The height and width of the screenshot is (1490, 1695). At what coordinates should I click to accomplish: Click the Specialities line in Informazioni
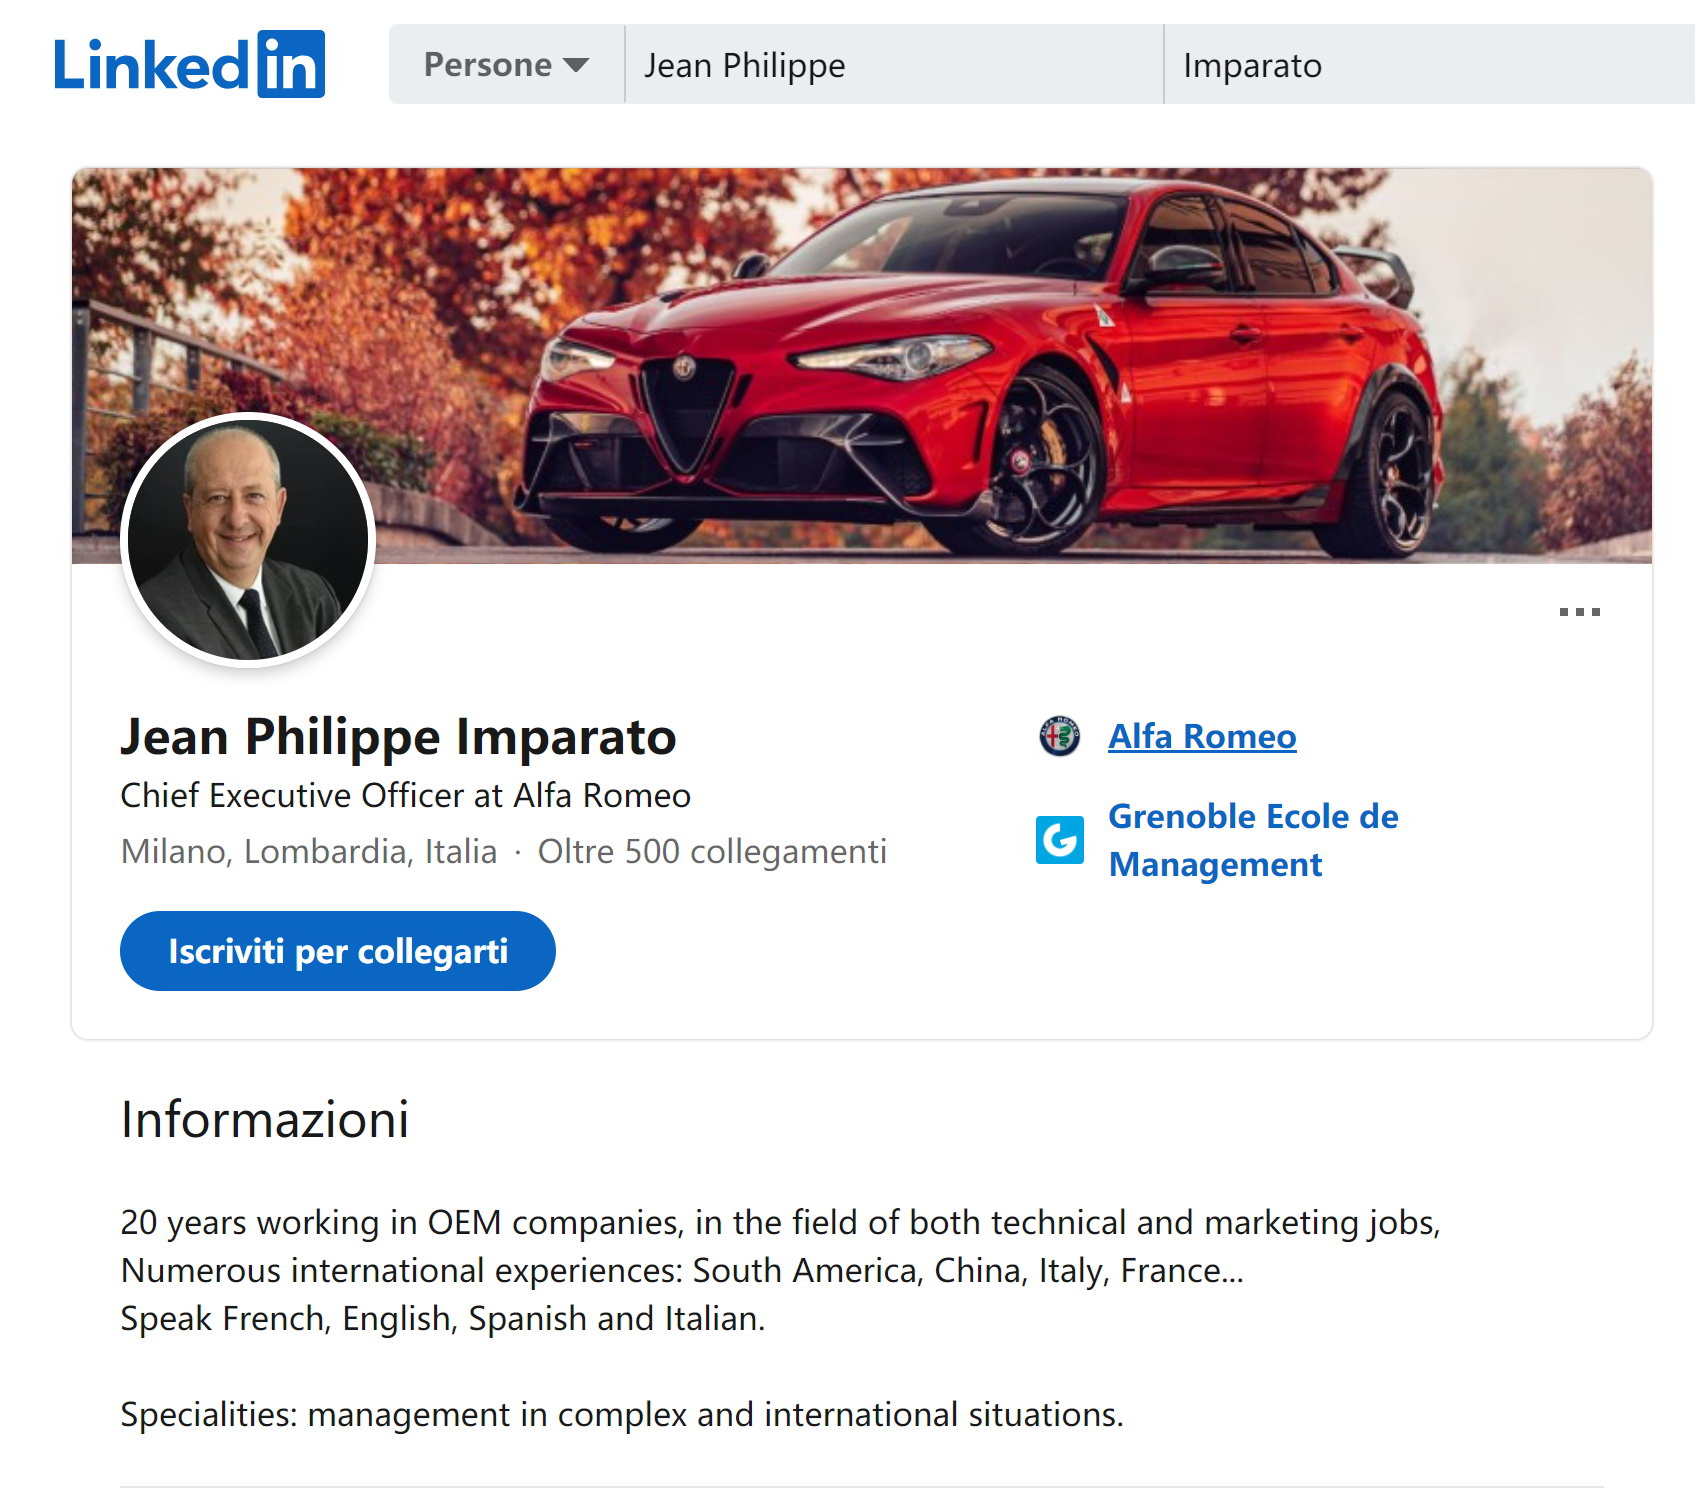[x=621, y=1415]
